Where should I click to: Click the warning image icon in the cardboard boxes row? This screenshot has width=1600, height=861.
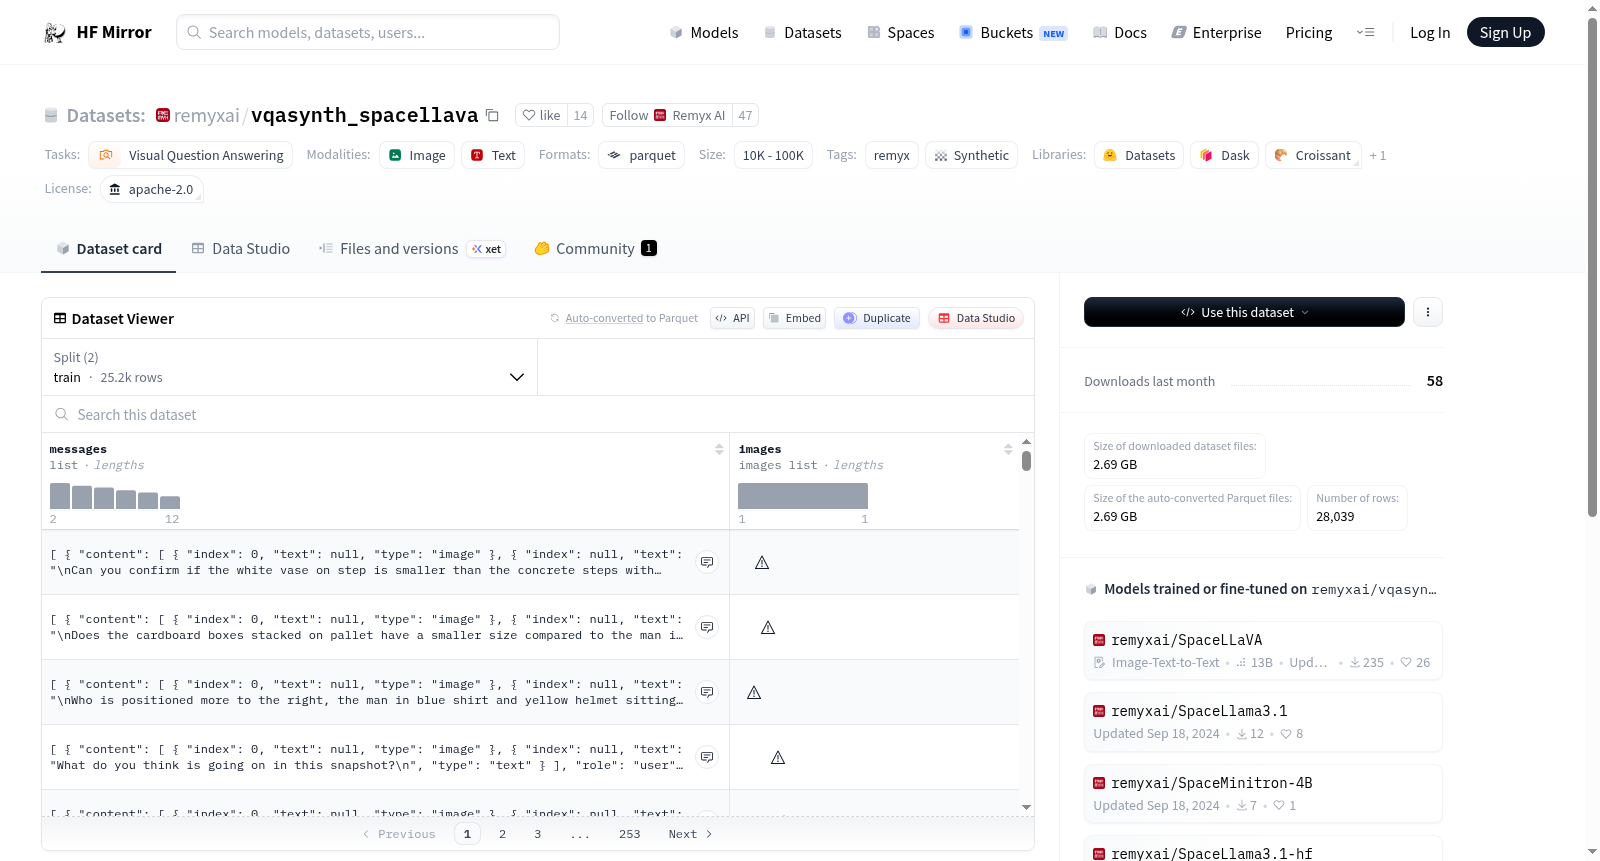pos(768,627)
